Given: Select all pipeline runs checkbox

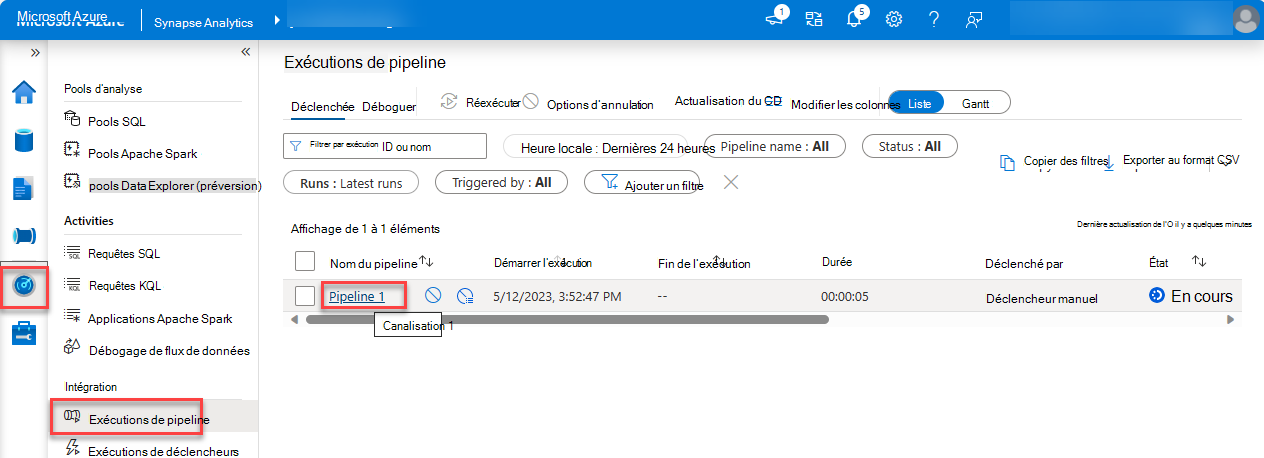Looking at the screenshot, I should point(305,261).
